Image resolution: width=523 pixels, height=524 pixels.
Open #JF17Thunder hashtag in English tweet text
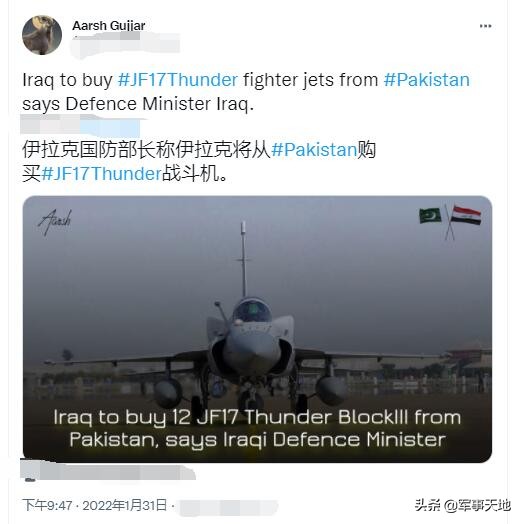point(178,80)
